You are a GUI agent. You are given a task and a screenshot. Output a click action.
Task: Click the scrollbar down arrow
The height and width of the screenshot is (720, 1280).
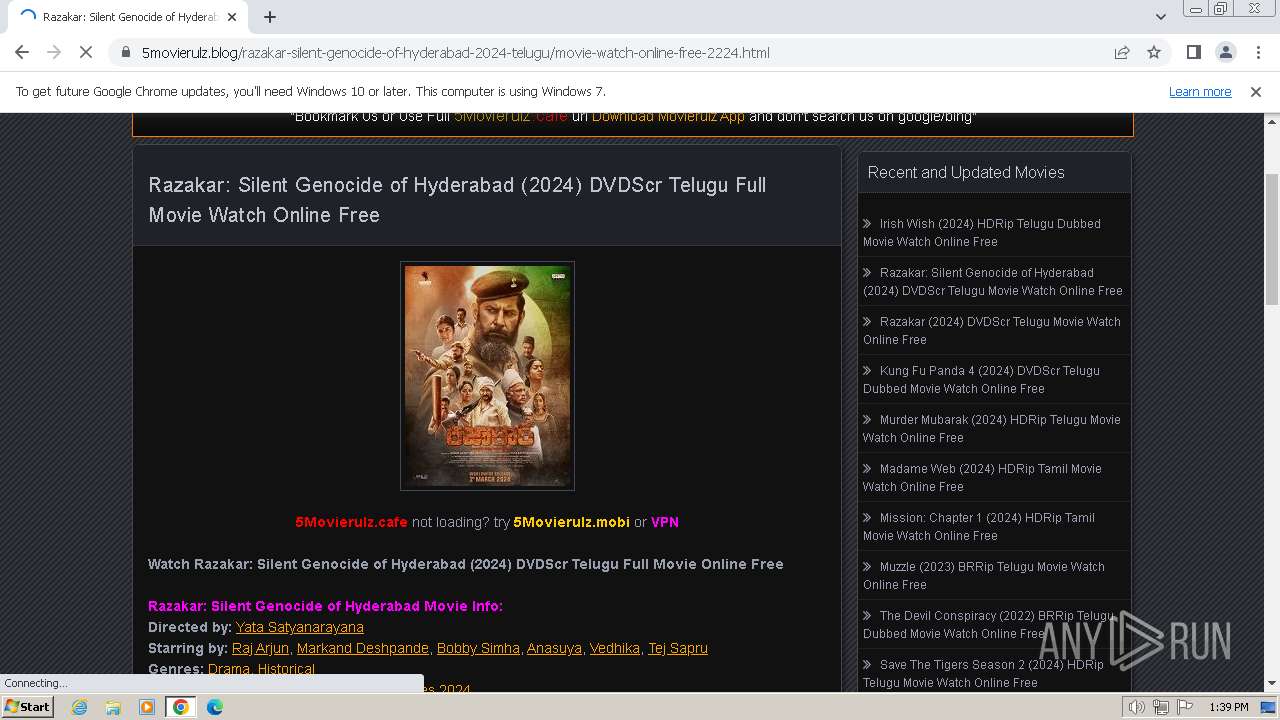tap(1271, 684)
